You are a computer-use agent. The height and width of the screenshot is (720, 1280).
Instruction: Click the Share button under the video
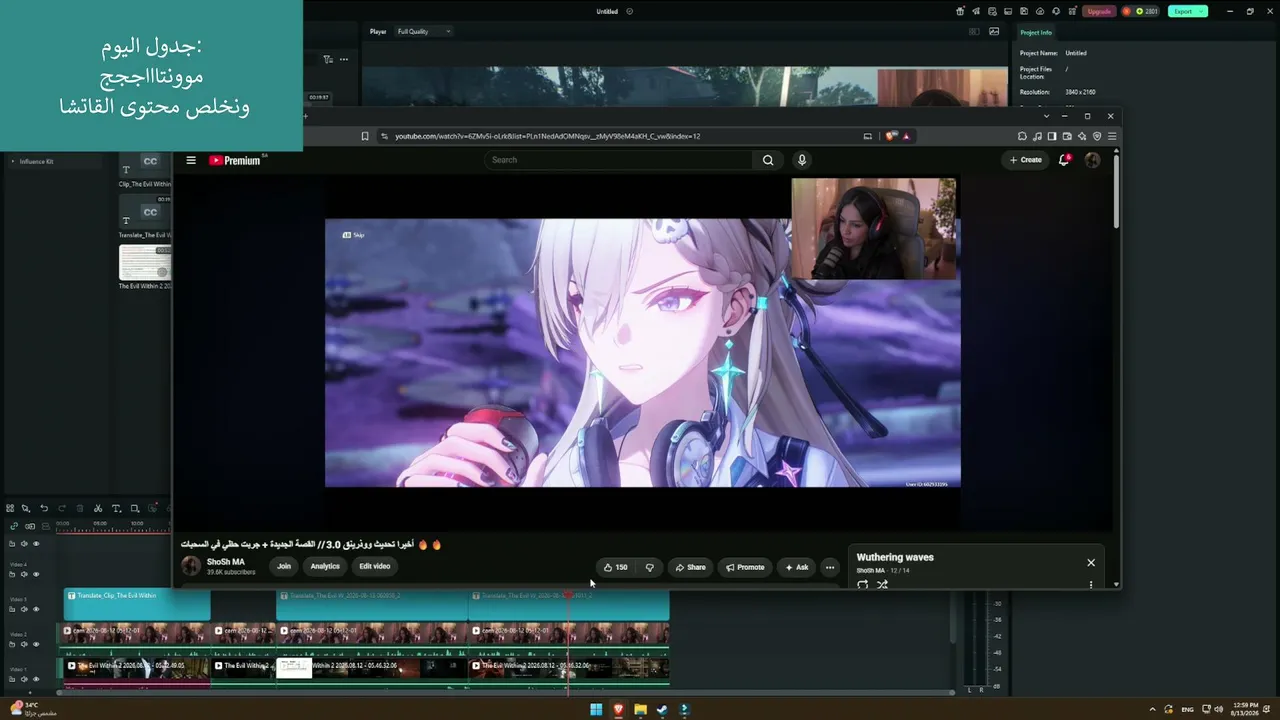pos(691,567)
